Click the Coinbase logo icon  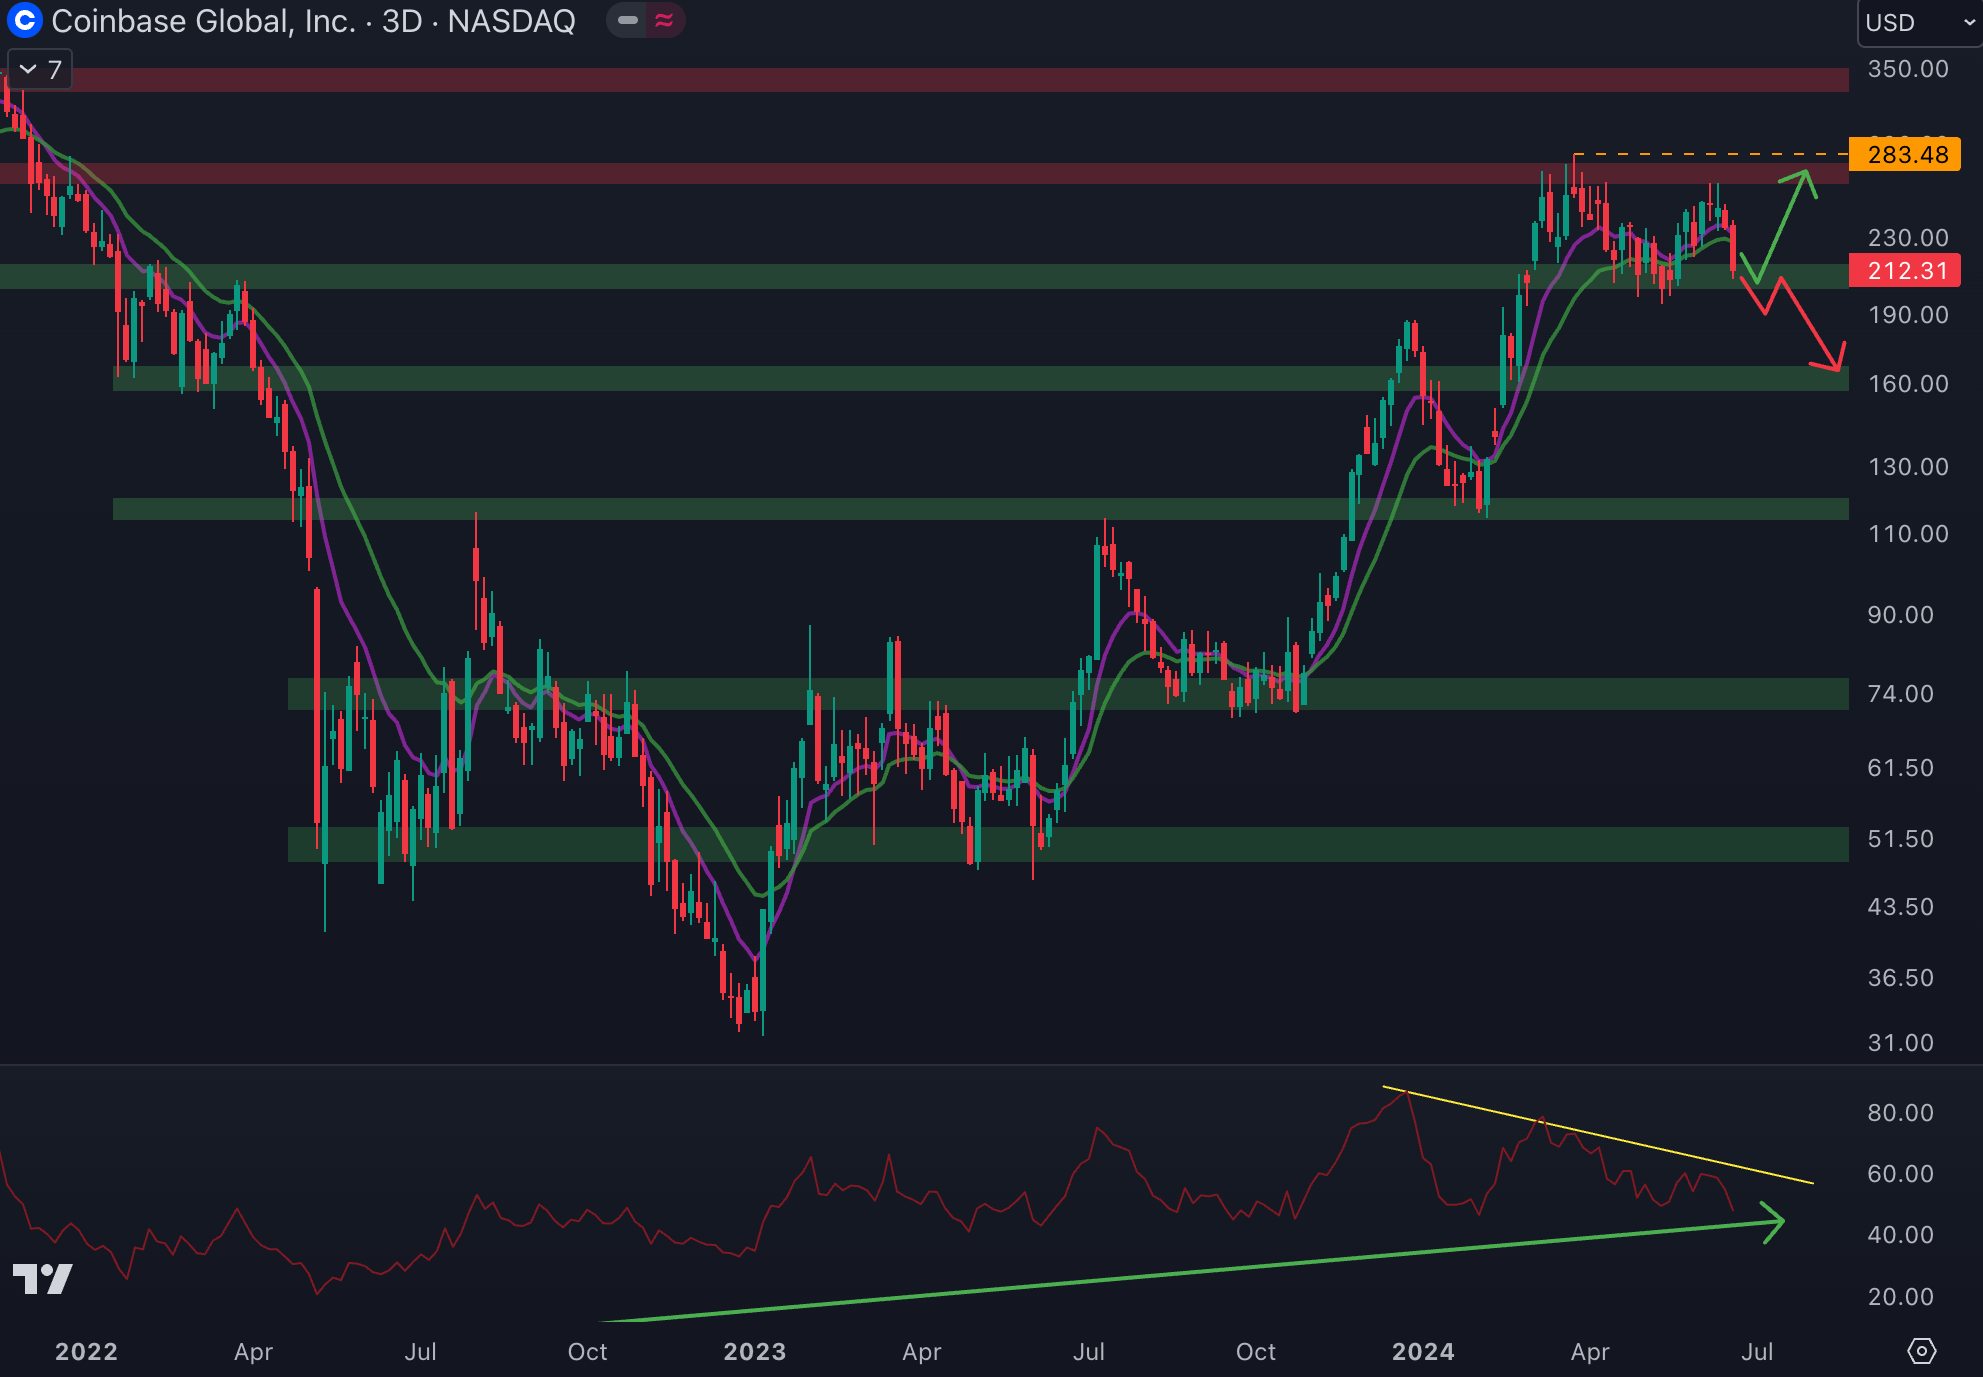tap(24, 20)
